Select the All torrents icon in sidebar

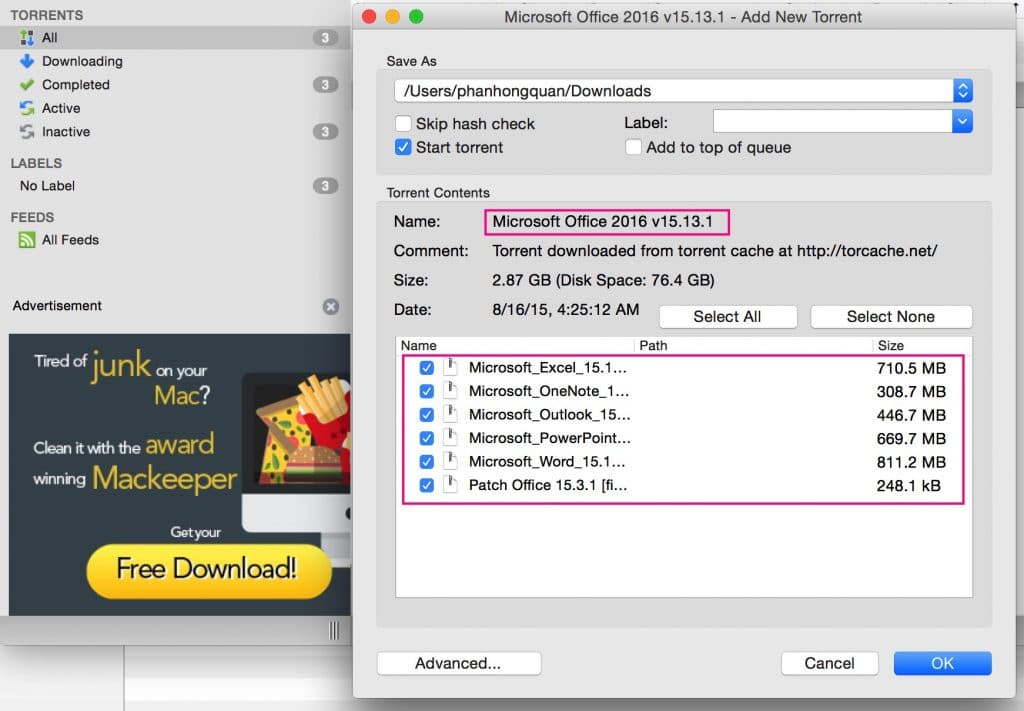pyautogui.click(x=27, y=38)
